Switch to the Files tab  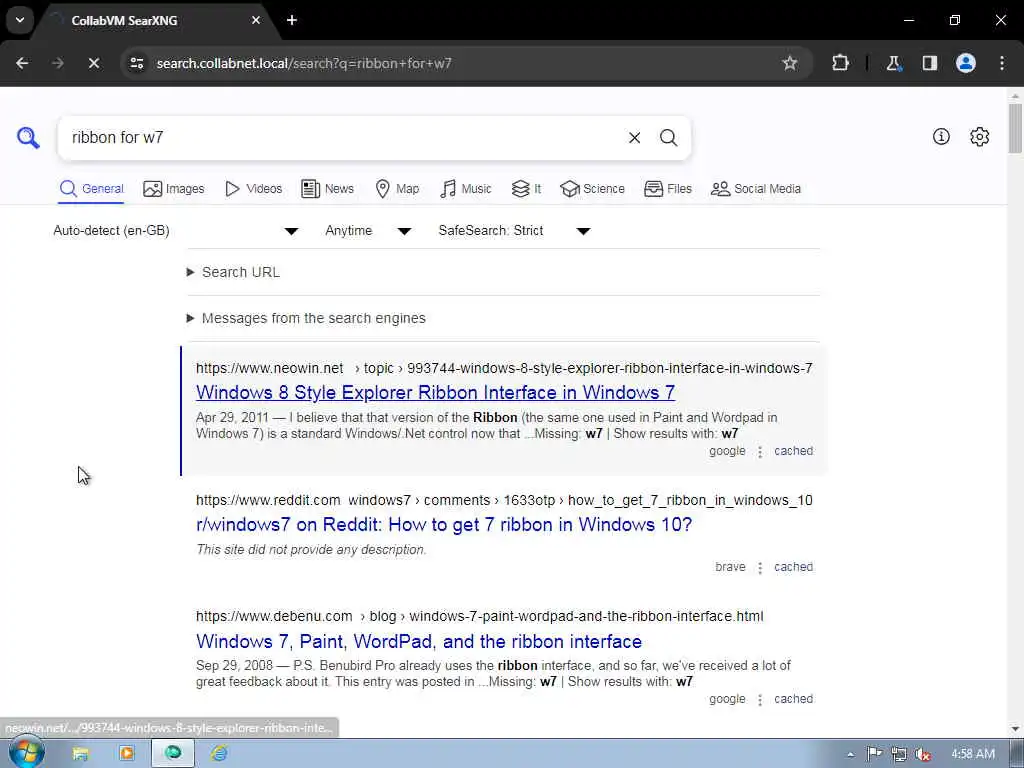point(667,189)
